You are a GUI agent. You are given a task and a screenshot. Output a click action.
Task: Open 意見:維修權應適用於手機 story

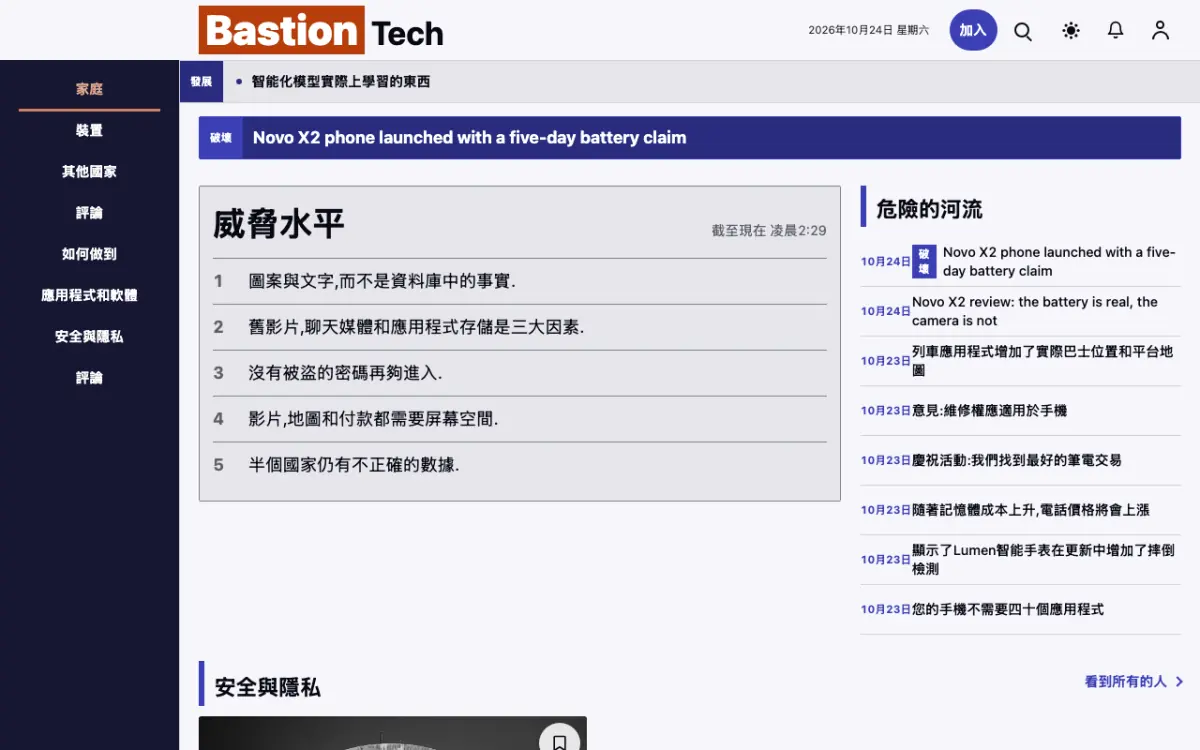click(x=989, y=411)
